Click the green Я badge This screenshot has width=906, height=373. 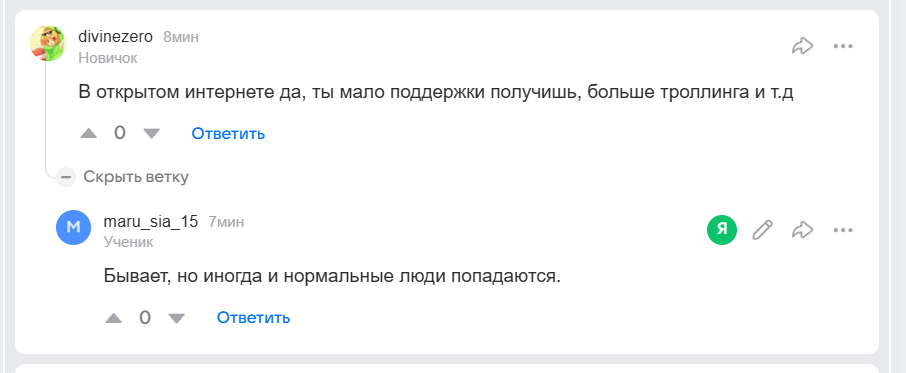(722, 229)
